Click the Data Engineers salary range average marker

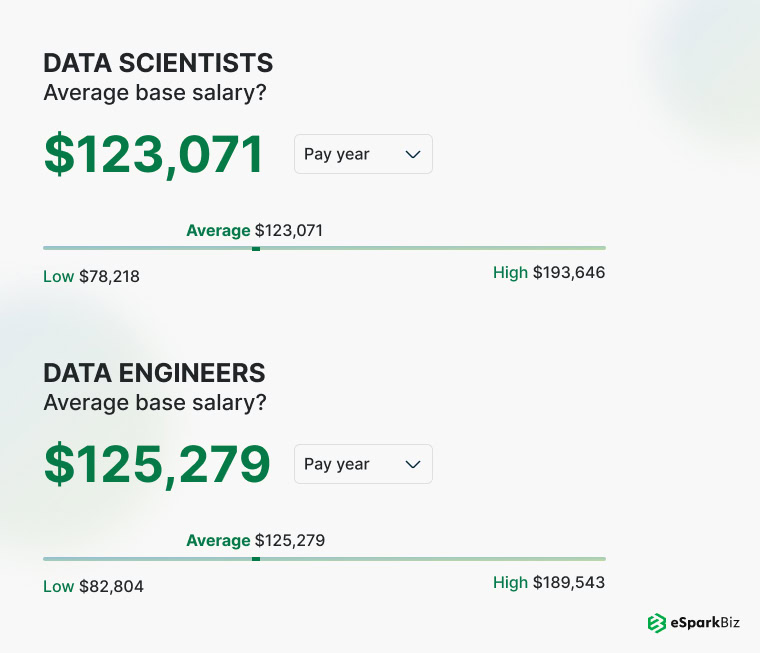point(256,558)
